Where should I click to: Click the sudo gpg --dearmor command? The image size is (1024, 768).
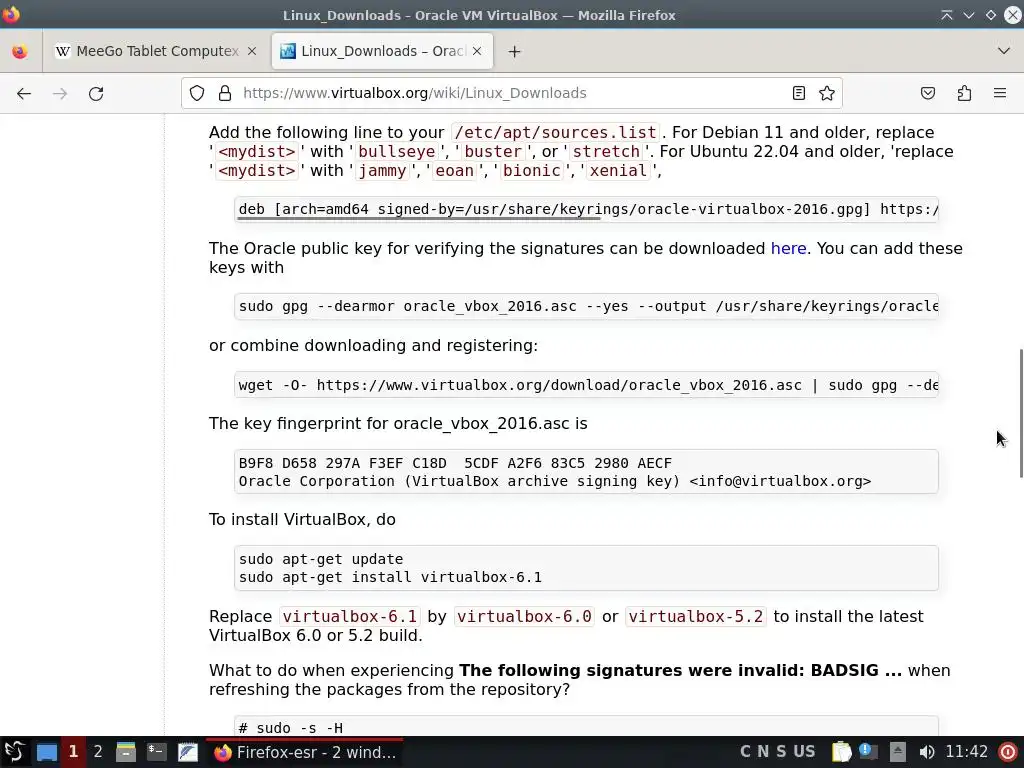coord(588,306)
